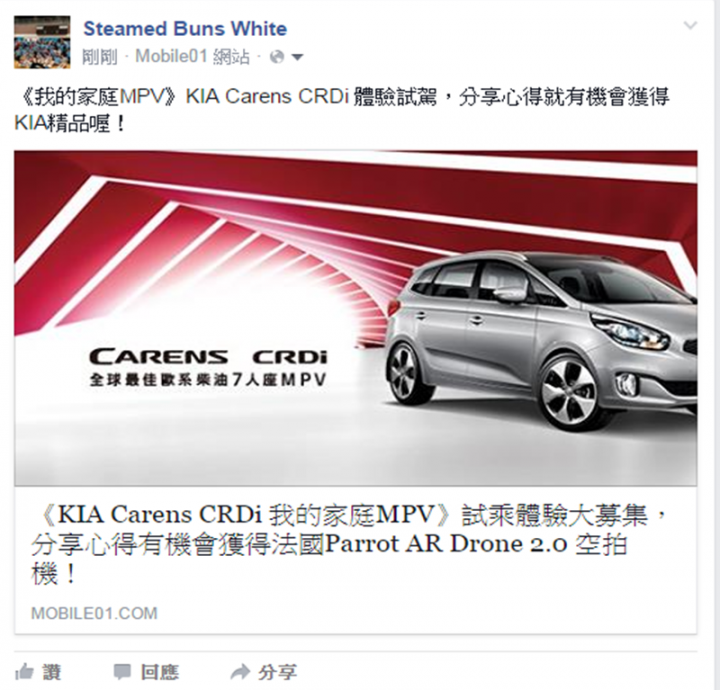Expand the post options chevron

pyautogui.click(x=690, y=25)
